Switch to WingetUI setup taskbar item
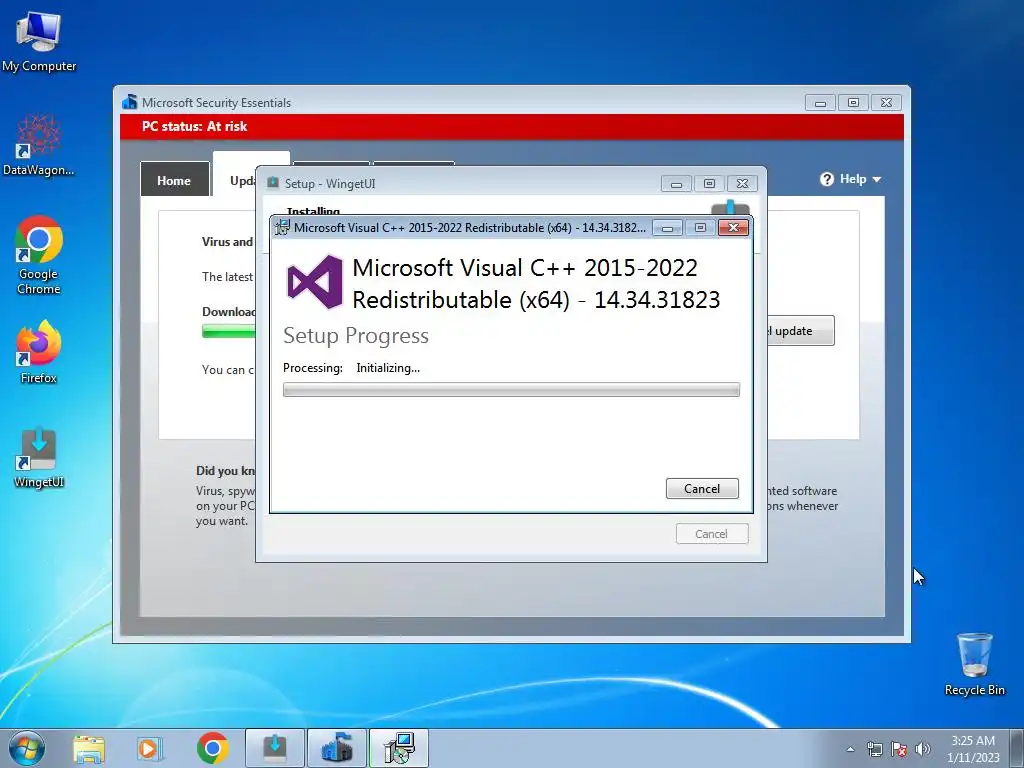The height and width of the screenshot is (768, 1024). 274,748
